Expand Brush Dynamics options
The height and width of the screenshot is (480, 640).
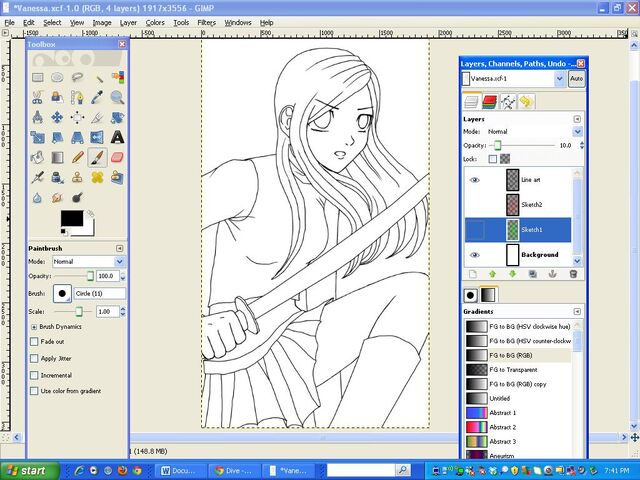pyautogui.click(x=34, y=327)
